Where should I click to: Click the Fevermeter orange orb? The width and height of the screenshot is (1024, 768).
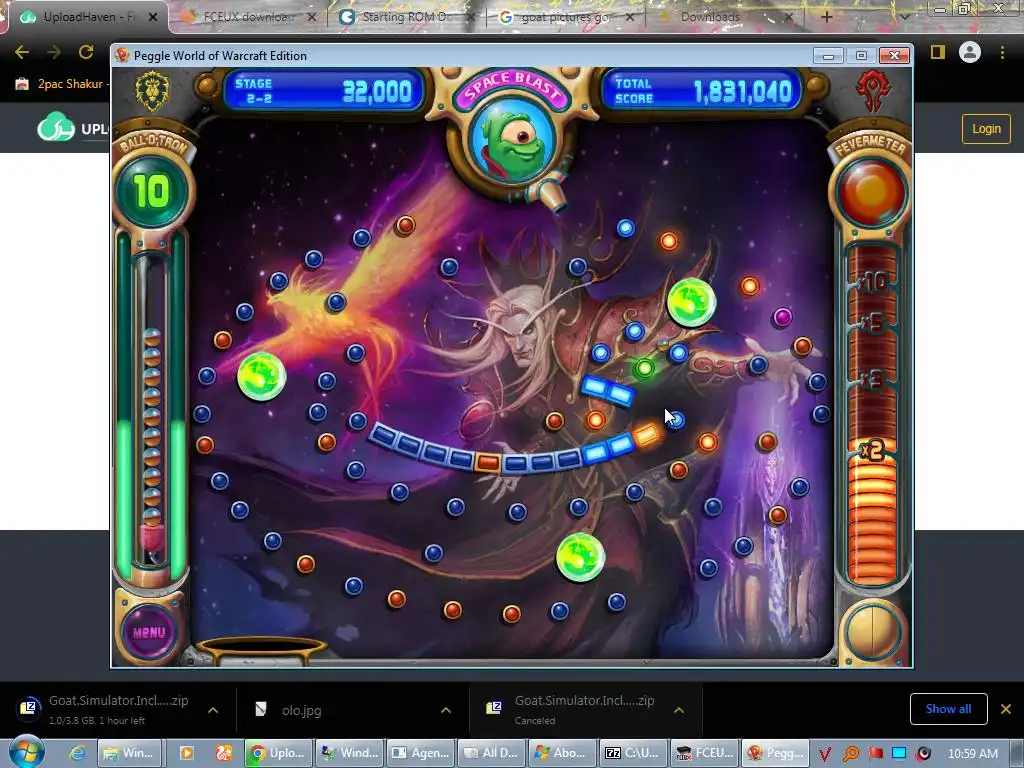click(871, 193)
